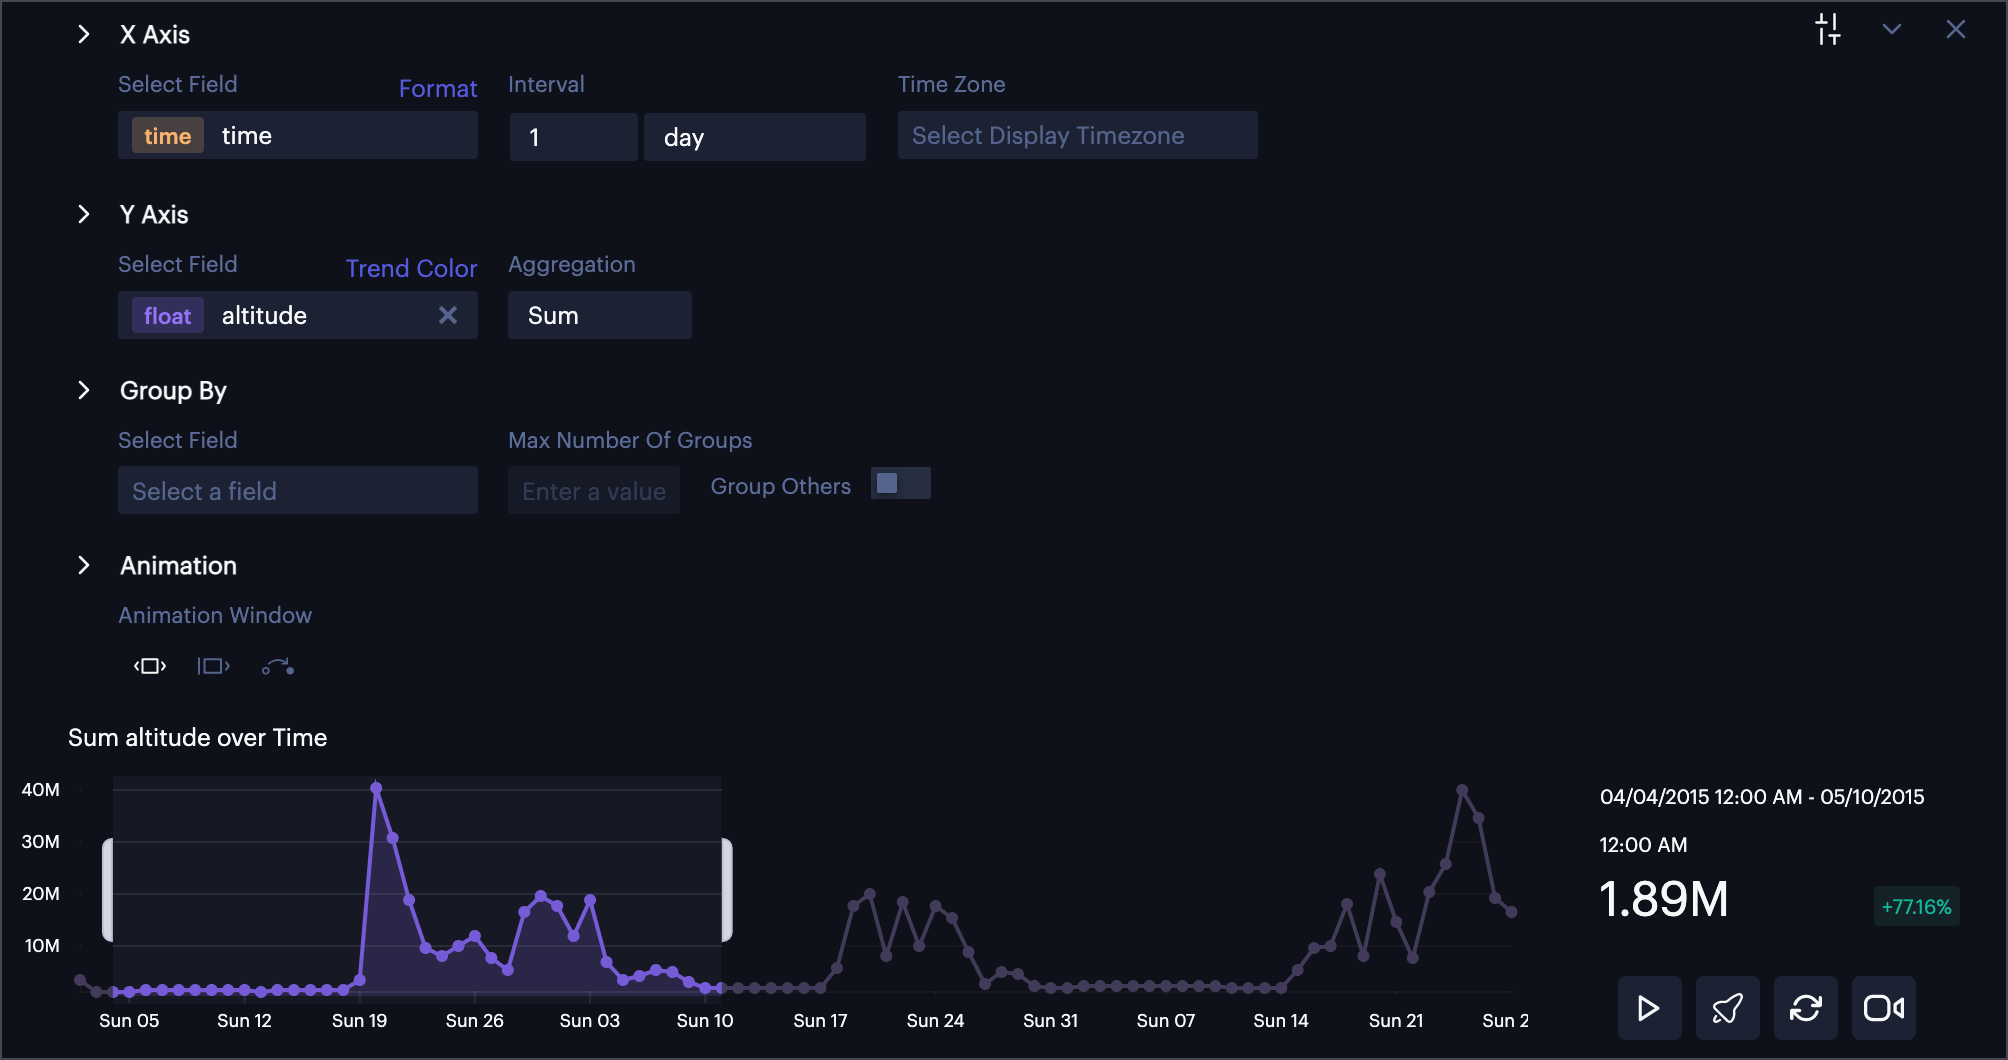This screenshot has width=2008, height=1060.
Task: Click the peak data point near Sun 19
Action: 376,789
